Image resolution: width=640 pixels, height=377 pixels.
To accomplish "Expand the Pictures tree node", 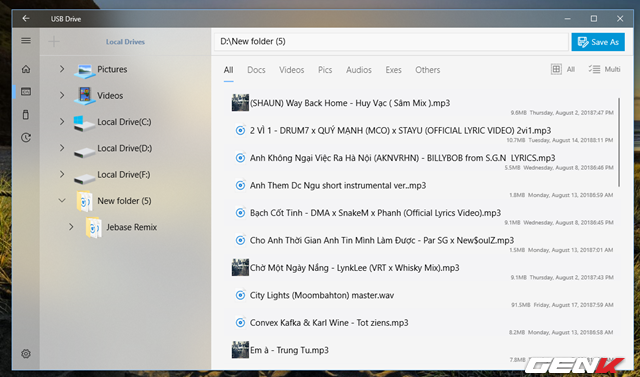I will click(62, 69).
